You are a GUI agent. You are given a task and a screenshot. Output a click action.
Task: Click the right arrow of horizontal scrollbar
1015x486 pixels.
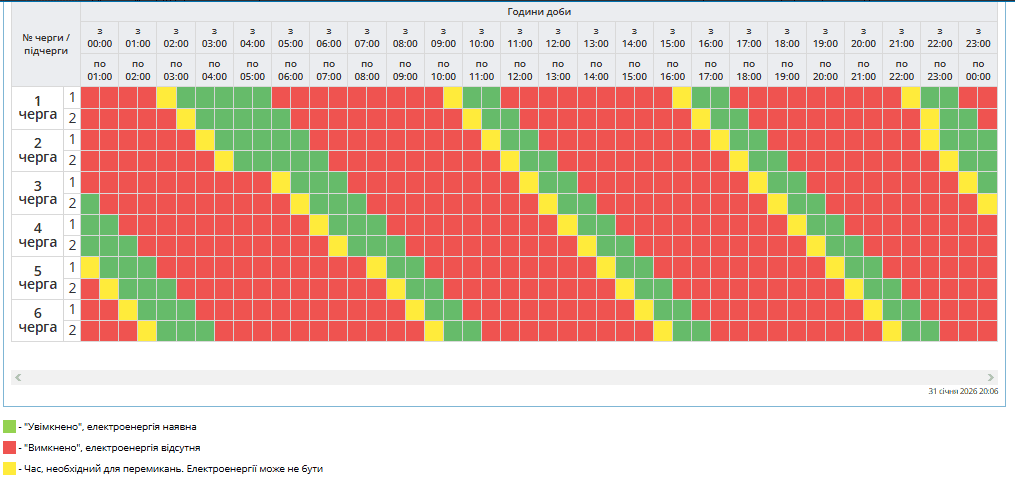(990, 378)
